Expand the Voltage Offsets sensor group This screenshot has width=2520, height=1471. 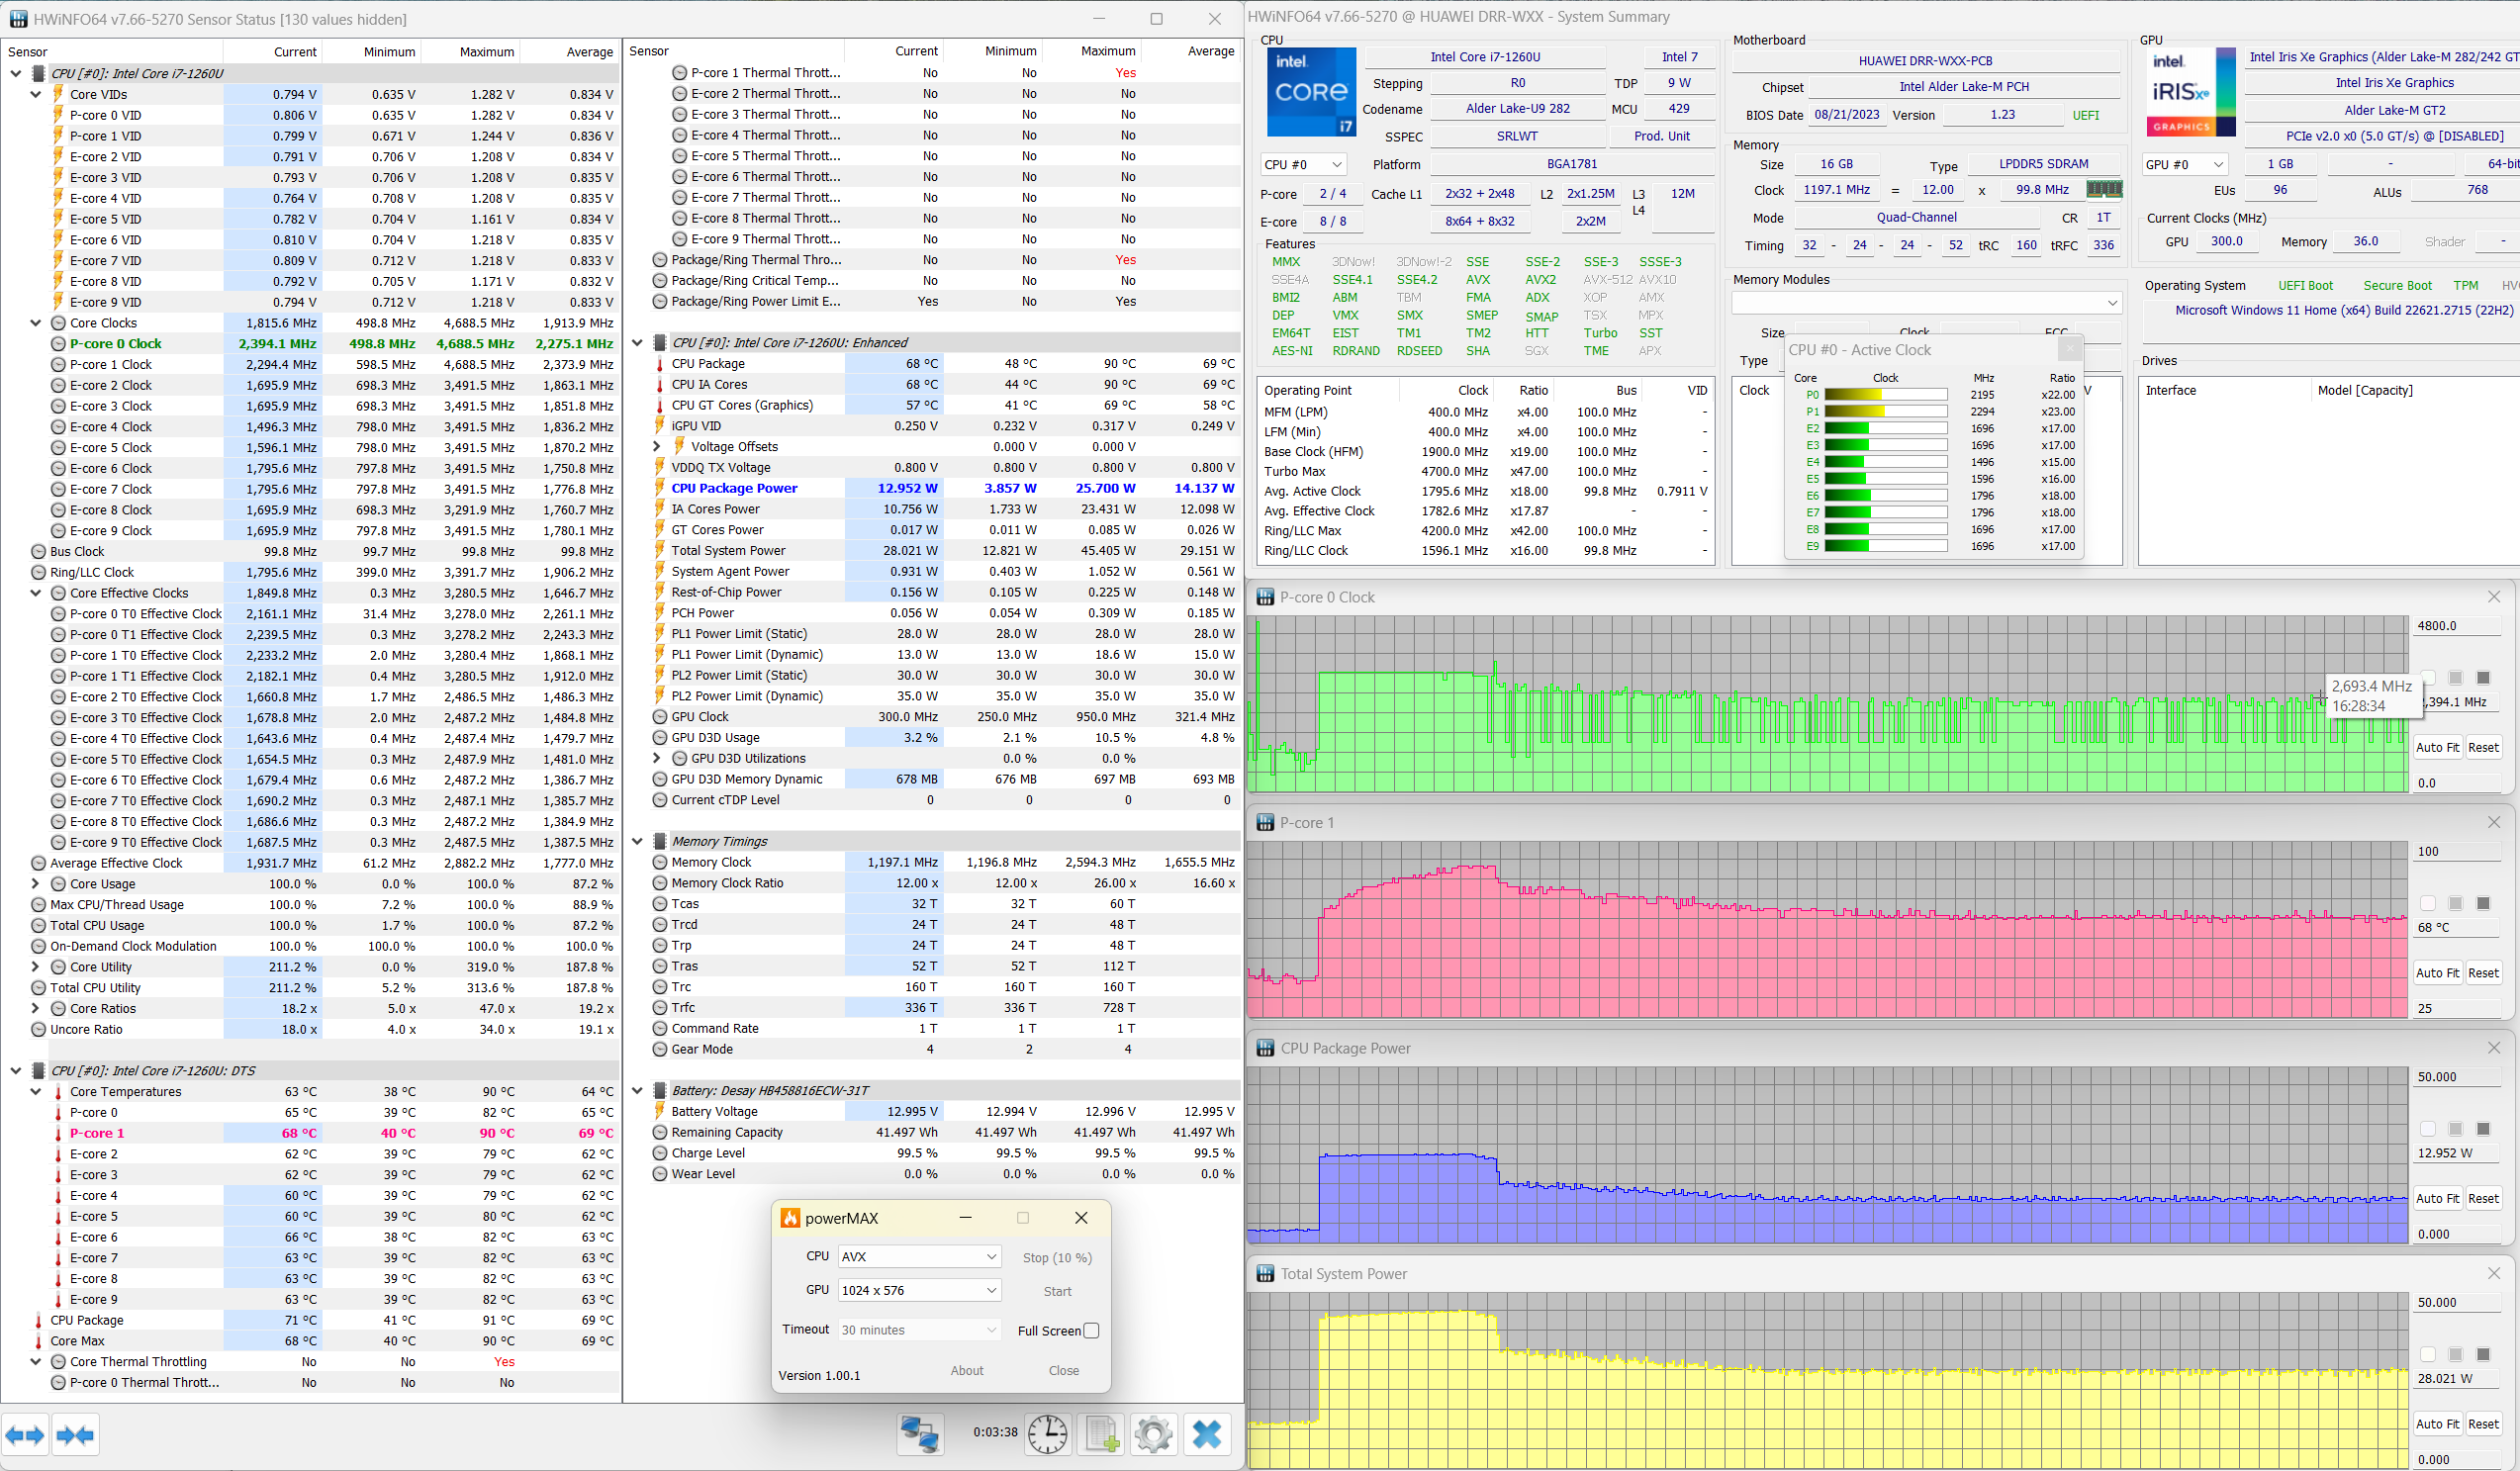657,447
